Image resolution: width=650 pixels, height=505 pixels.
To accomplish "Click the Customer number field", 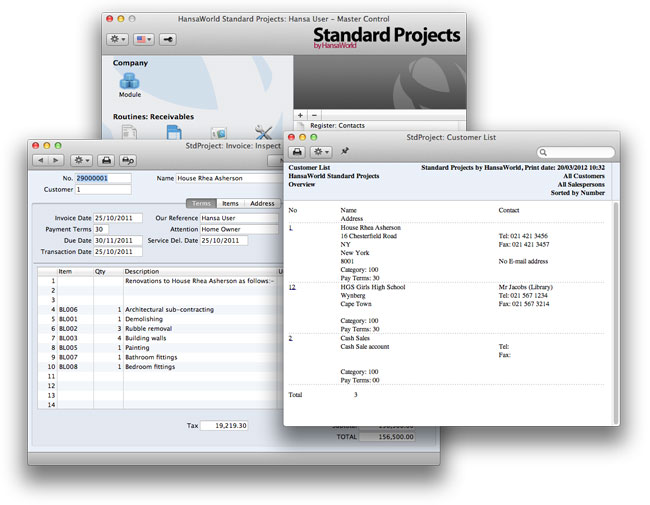I will pos(103,189).
